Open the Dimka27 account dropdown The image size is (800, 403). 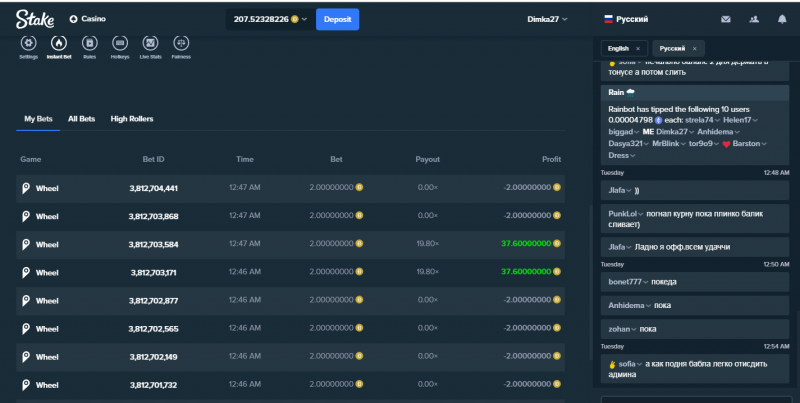coord(547,19)
